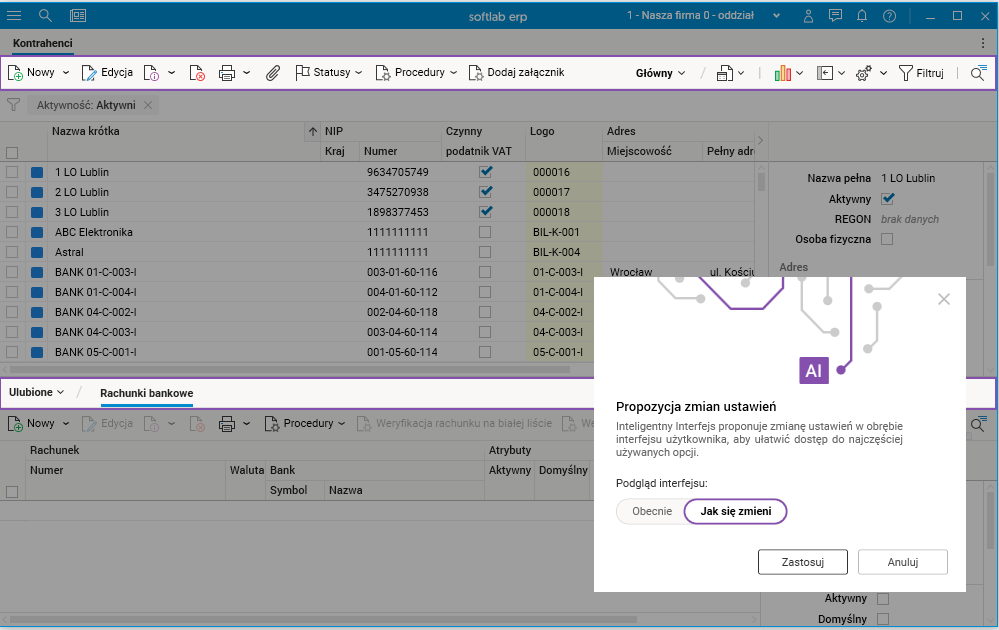Tick the row checkbox for ABC Elektronika
The height and width of the screenshot is (630, 999).
[x=12, y=232]
